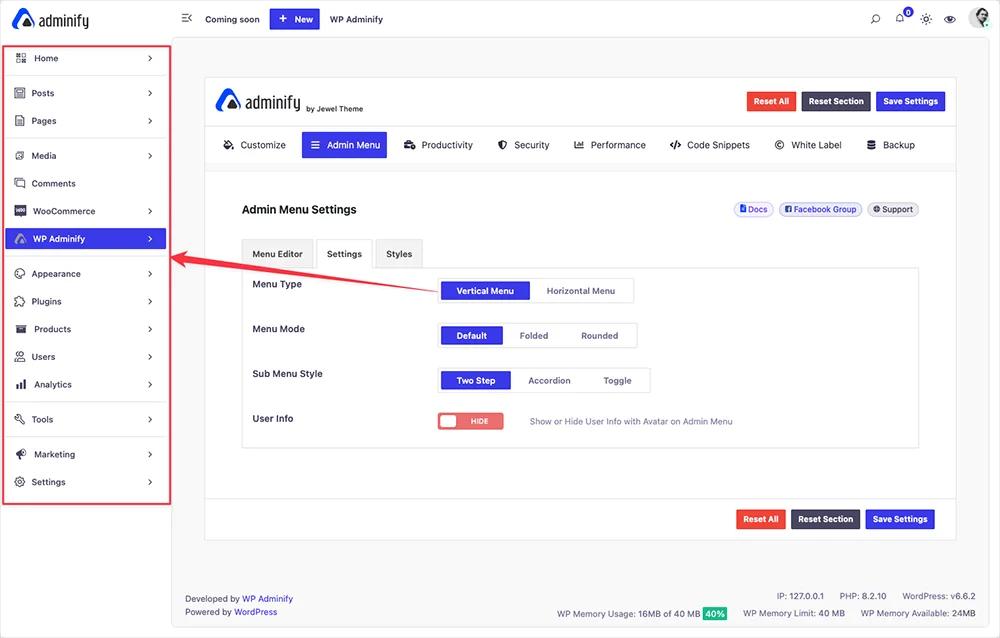Expand the Home menu chevron
The image size is (1000, 638).
150,58
